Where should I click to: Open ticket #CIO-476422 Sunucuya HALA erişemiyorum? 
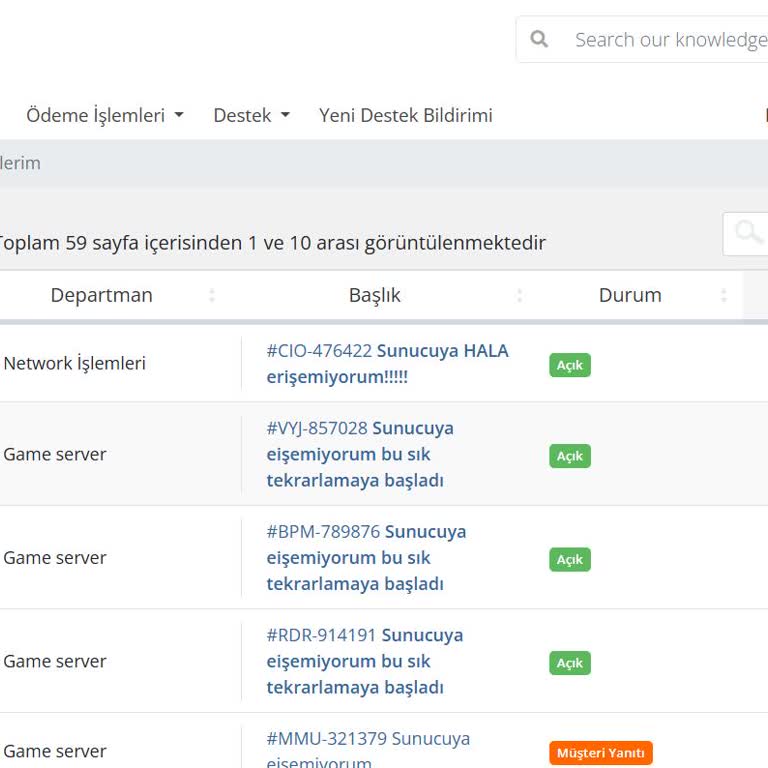pyautogui.click(x=387, y=364)
